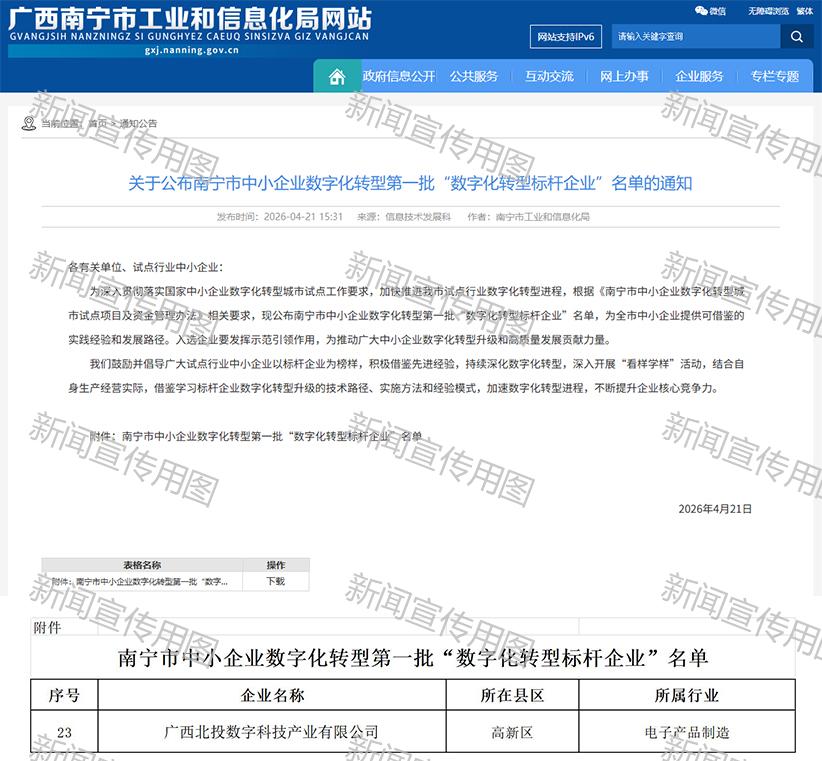Go to 网上办事 section

pyautogui.click(x=624, y=77)
